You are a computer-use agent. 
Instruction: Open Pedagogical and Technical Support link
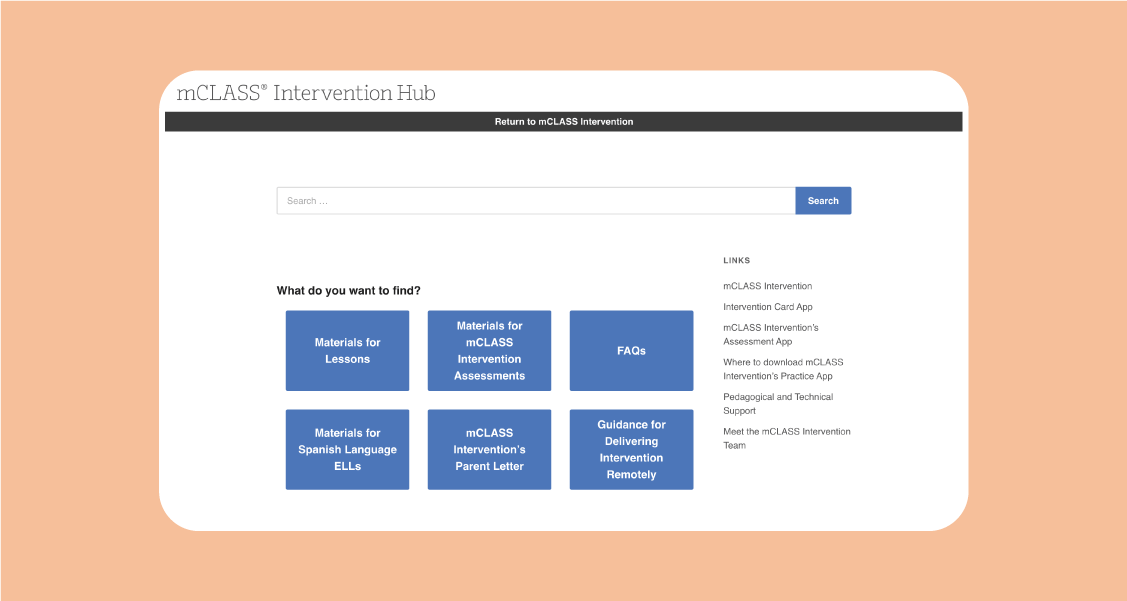pyautogui.click(x=777, y=403)
